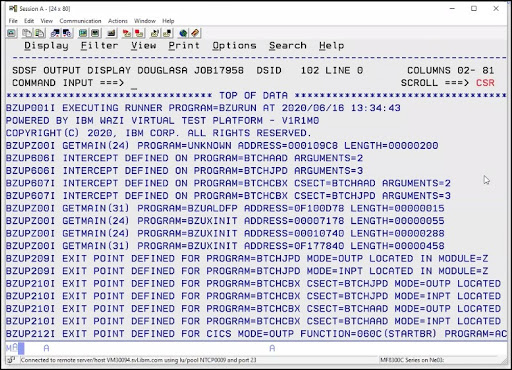Open the Help menu in window menu bar
The image size is (512, 370).
pyautogui.click(x=168, y=21)
